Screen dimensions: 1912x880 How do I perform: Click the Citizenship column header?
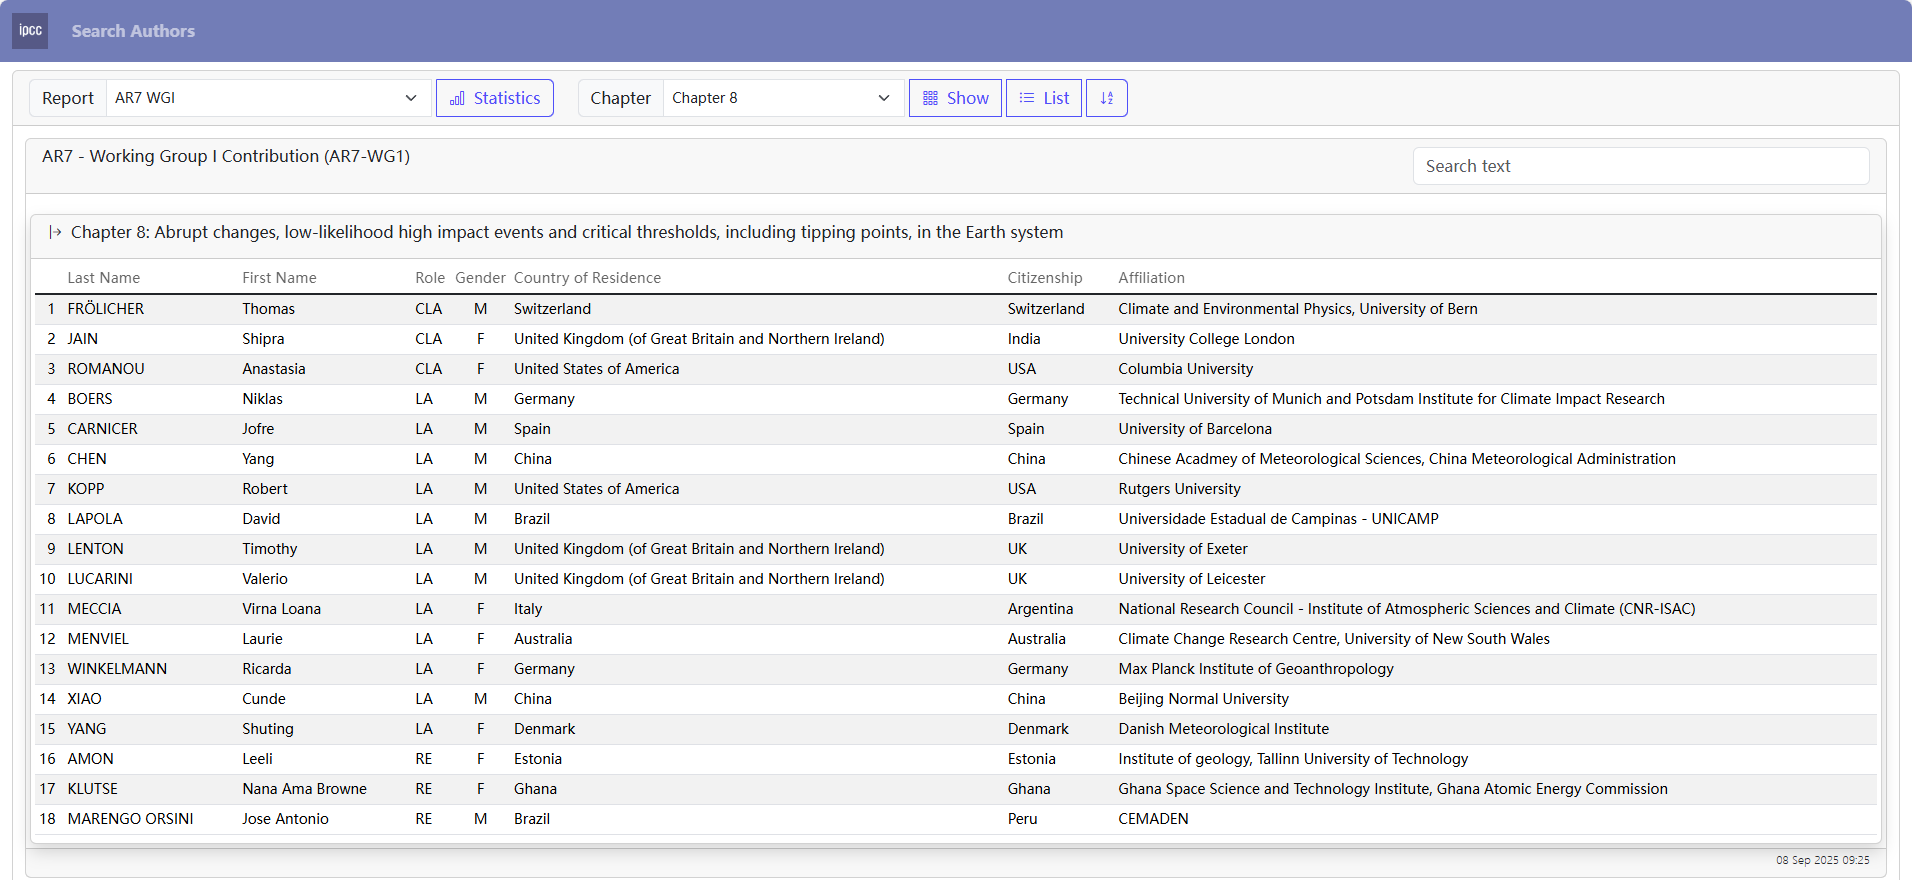click(1044, 278)
